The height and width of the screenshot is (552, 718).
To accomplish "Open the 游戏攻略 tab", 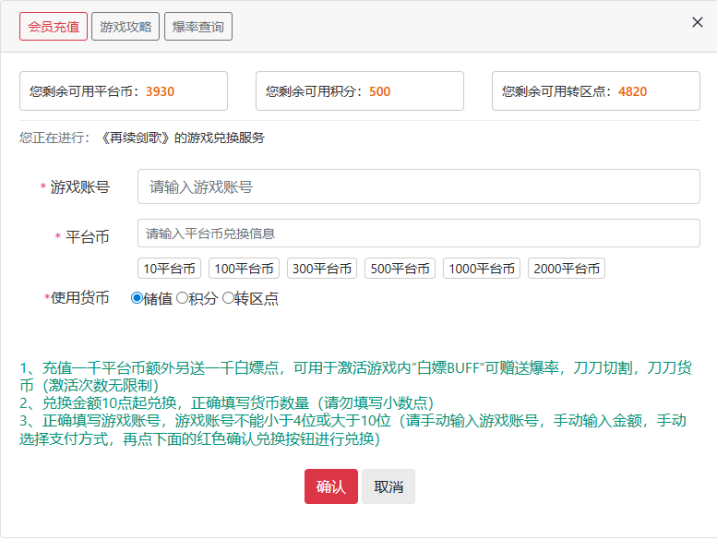I will [126, 27].
